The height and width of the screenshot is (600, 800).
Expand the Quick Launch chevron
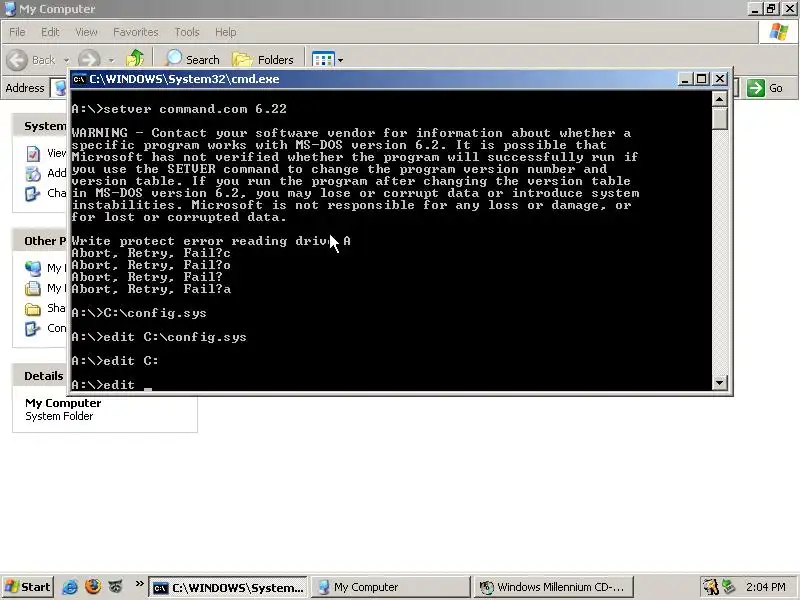pos(139,583)
